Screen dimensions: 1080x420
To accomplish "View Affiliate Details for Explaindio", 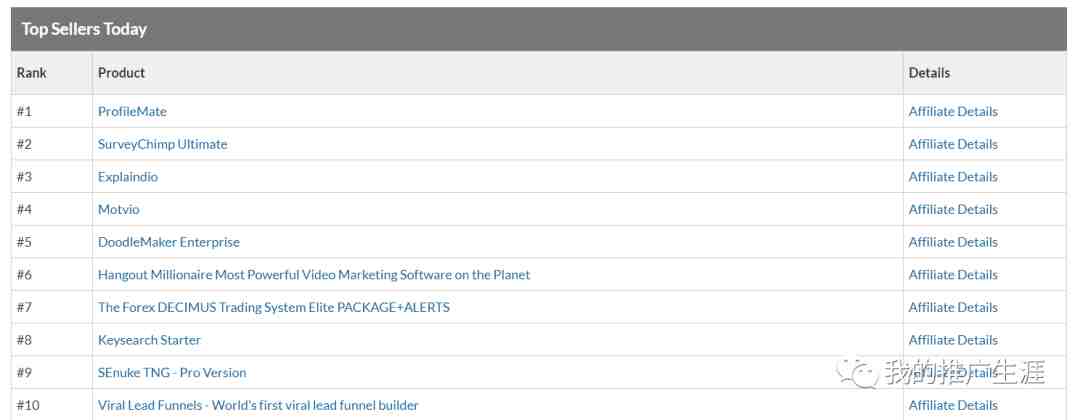I will coord(953,176).
